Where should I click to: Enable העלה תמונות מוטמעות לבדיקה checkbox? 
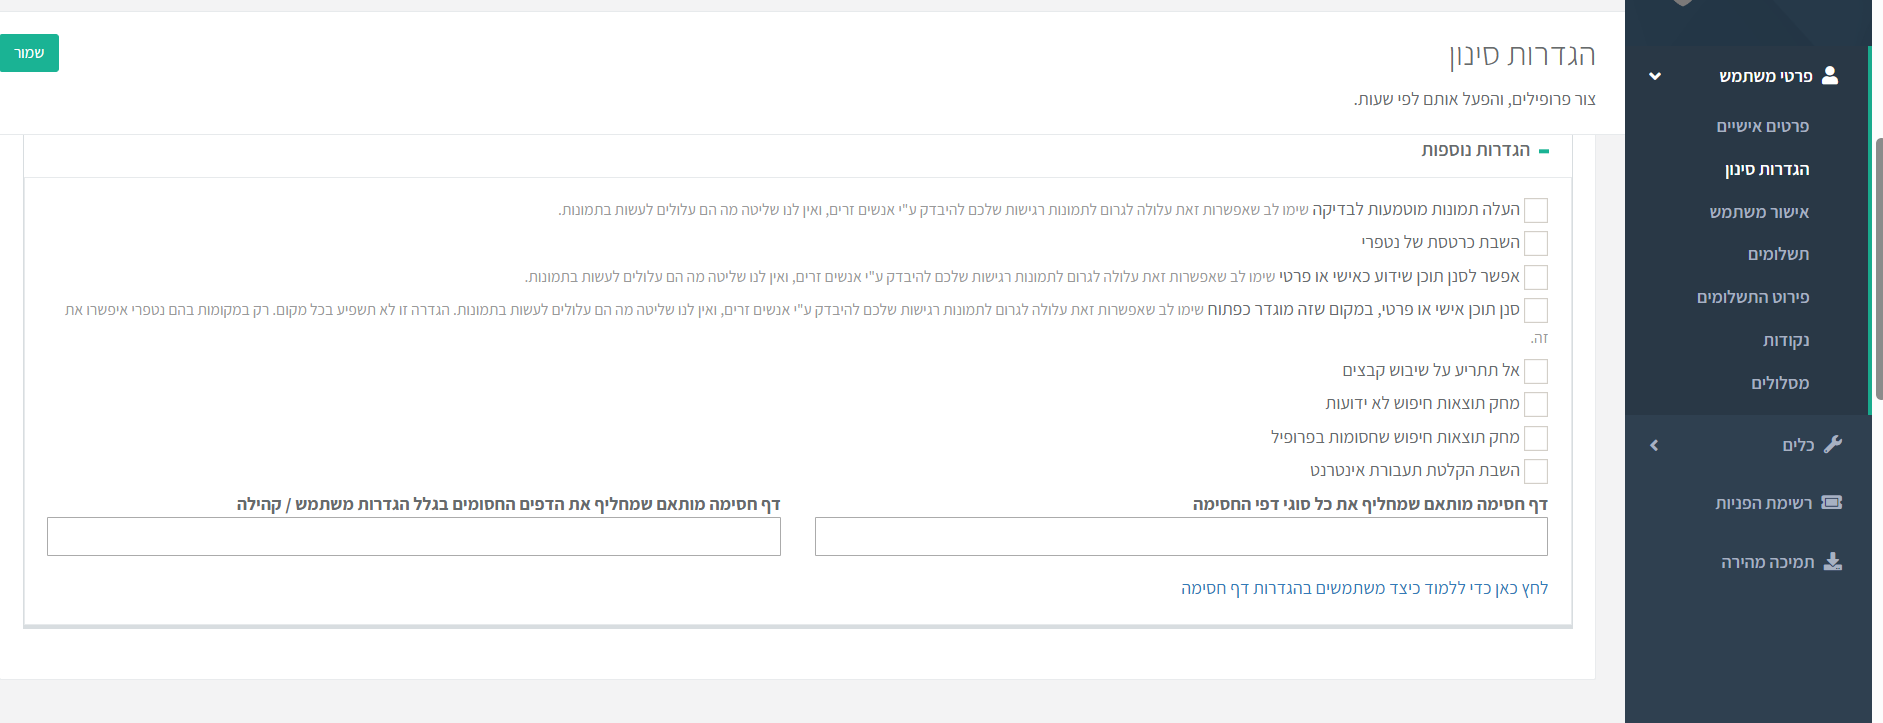[x=1536, y=210]
